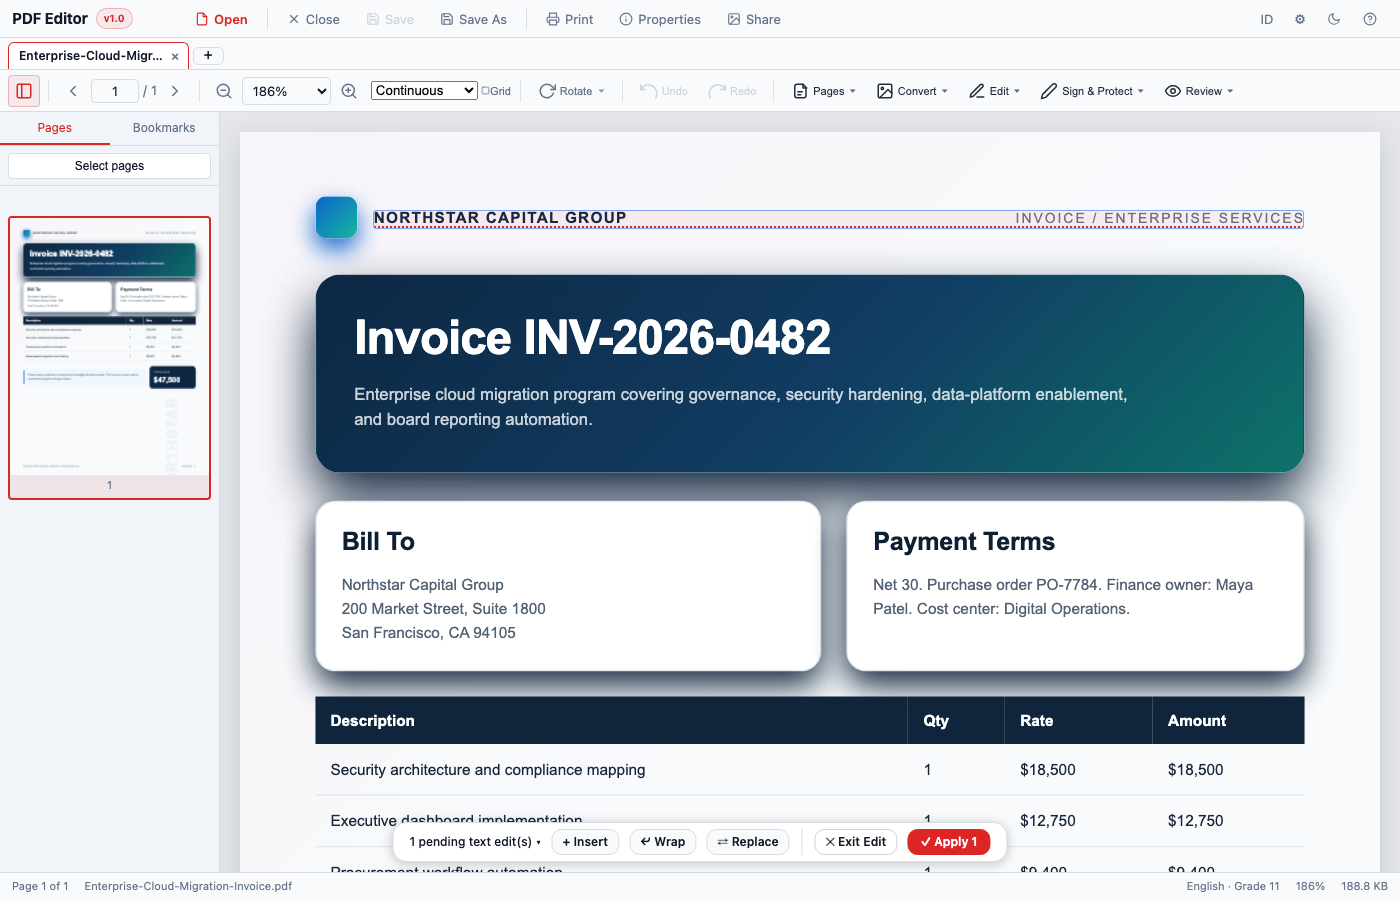
Task: Enable the Grid checkbox
Action: click(x=486, y=91)
